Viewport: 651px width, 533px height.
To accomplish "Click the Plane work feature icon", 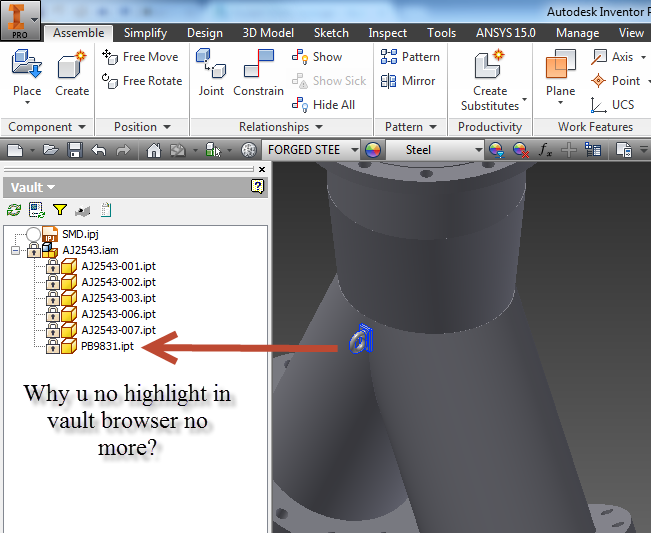I will [560, 64].
